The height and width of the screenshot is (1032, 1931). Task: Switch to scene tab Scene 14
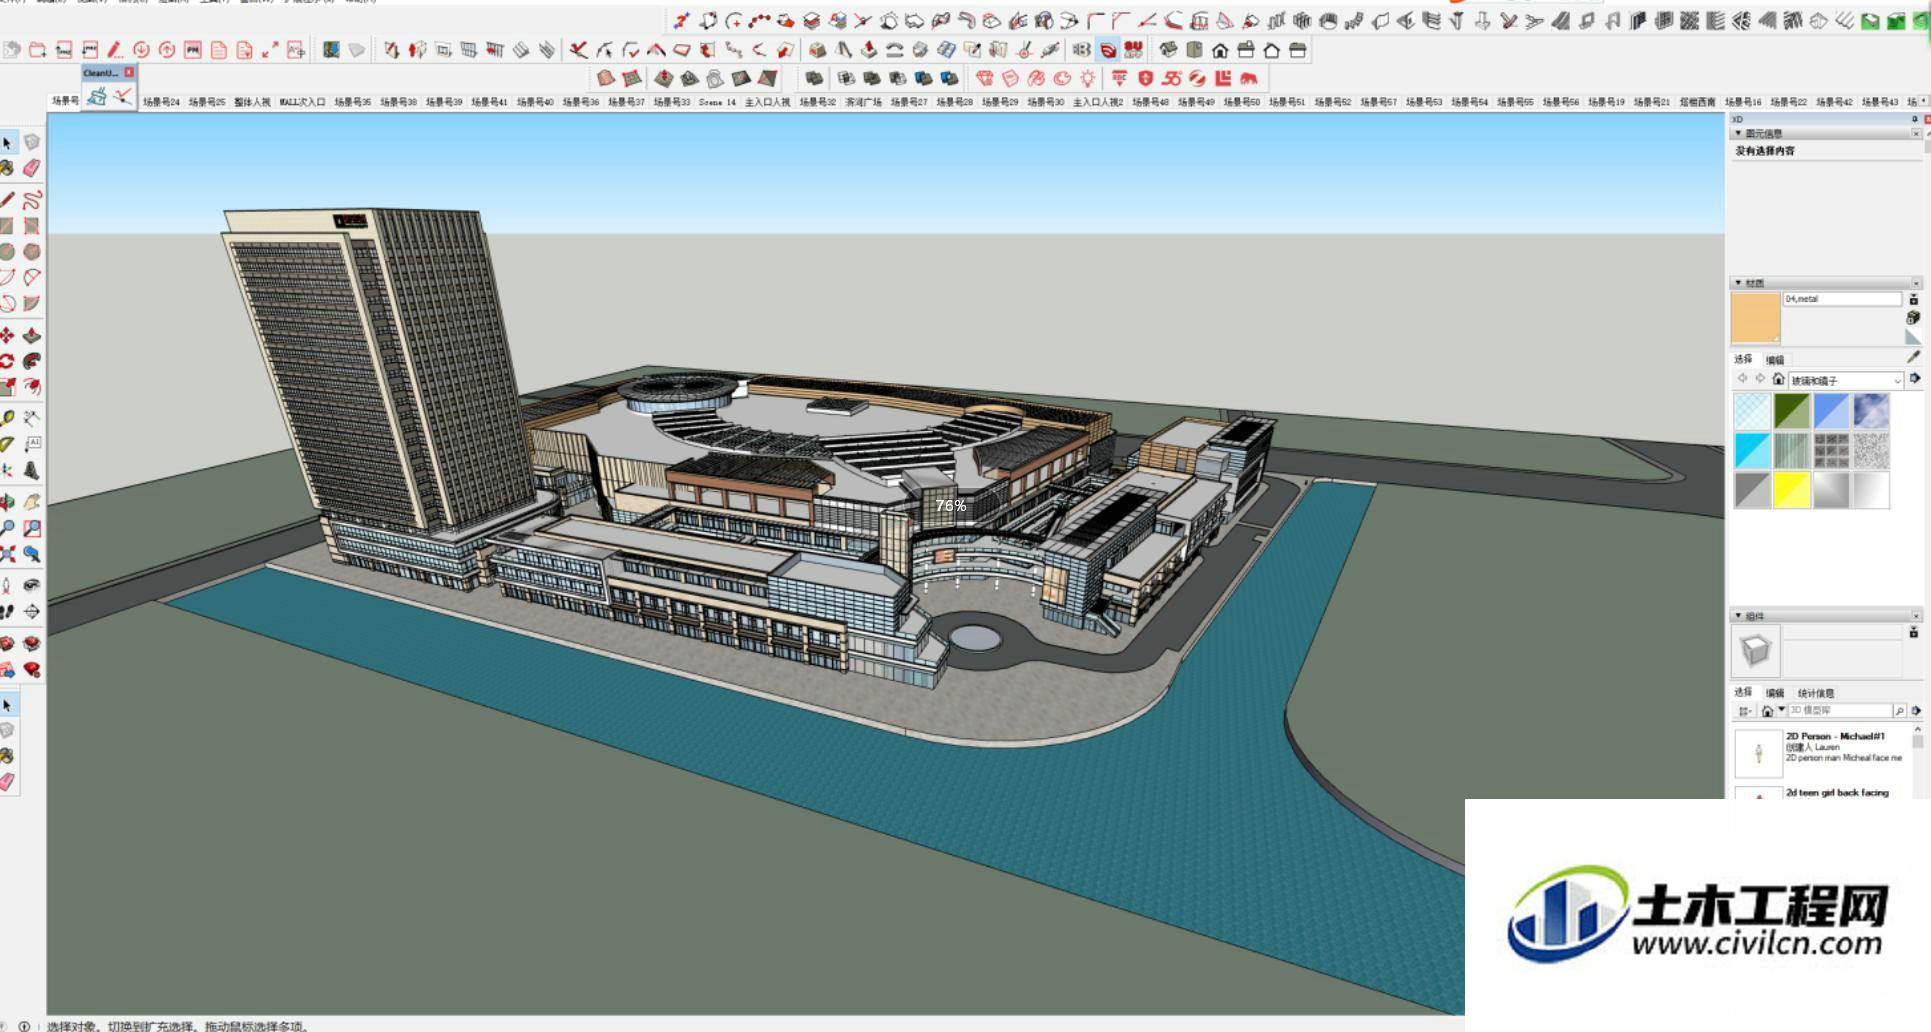(x=717, y=102)
